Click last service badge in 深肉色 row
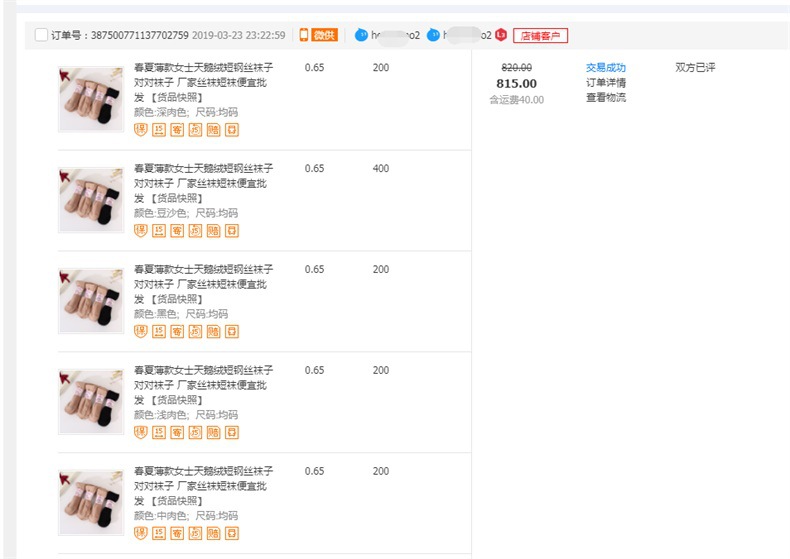Image resolution: width=790 pixels, height=559 pixels. (232, 130)
